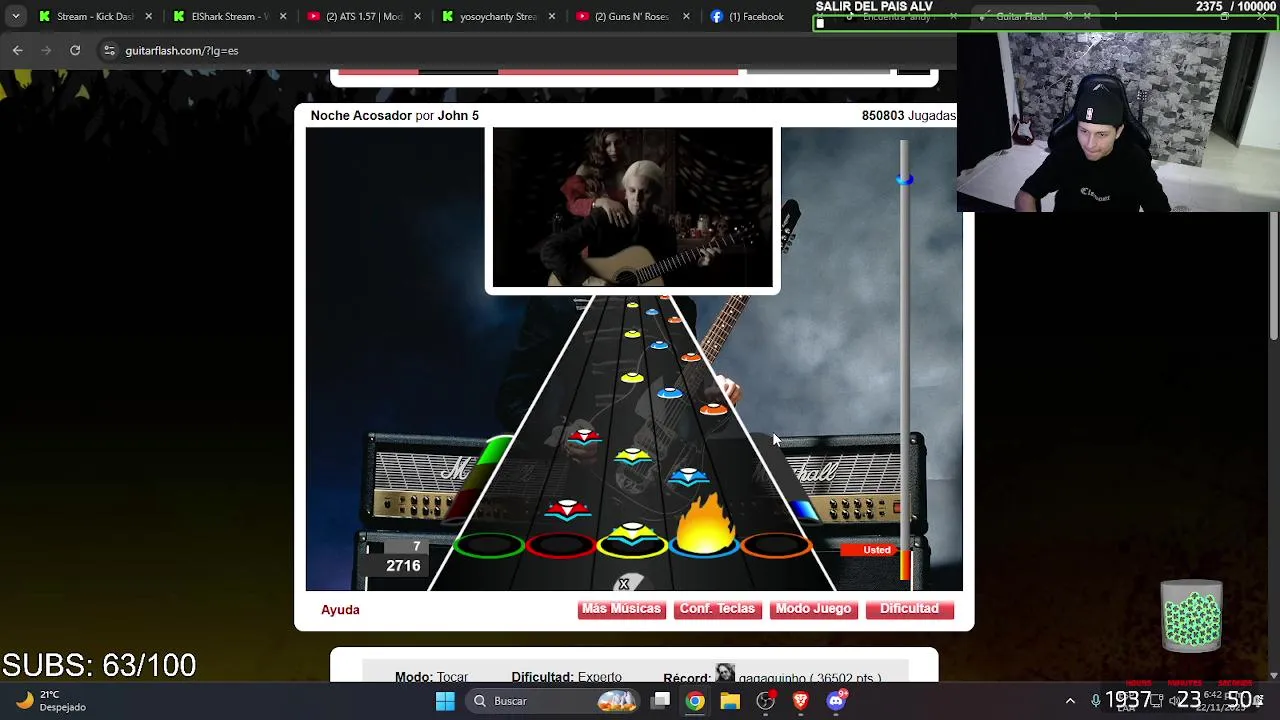Click the SUBS: 63/100 counter overlay
Viewport: 1280px width, 720px height.
99,665
